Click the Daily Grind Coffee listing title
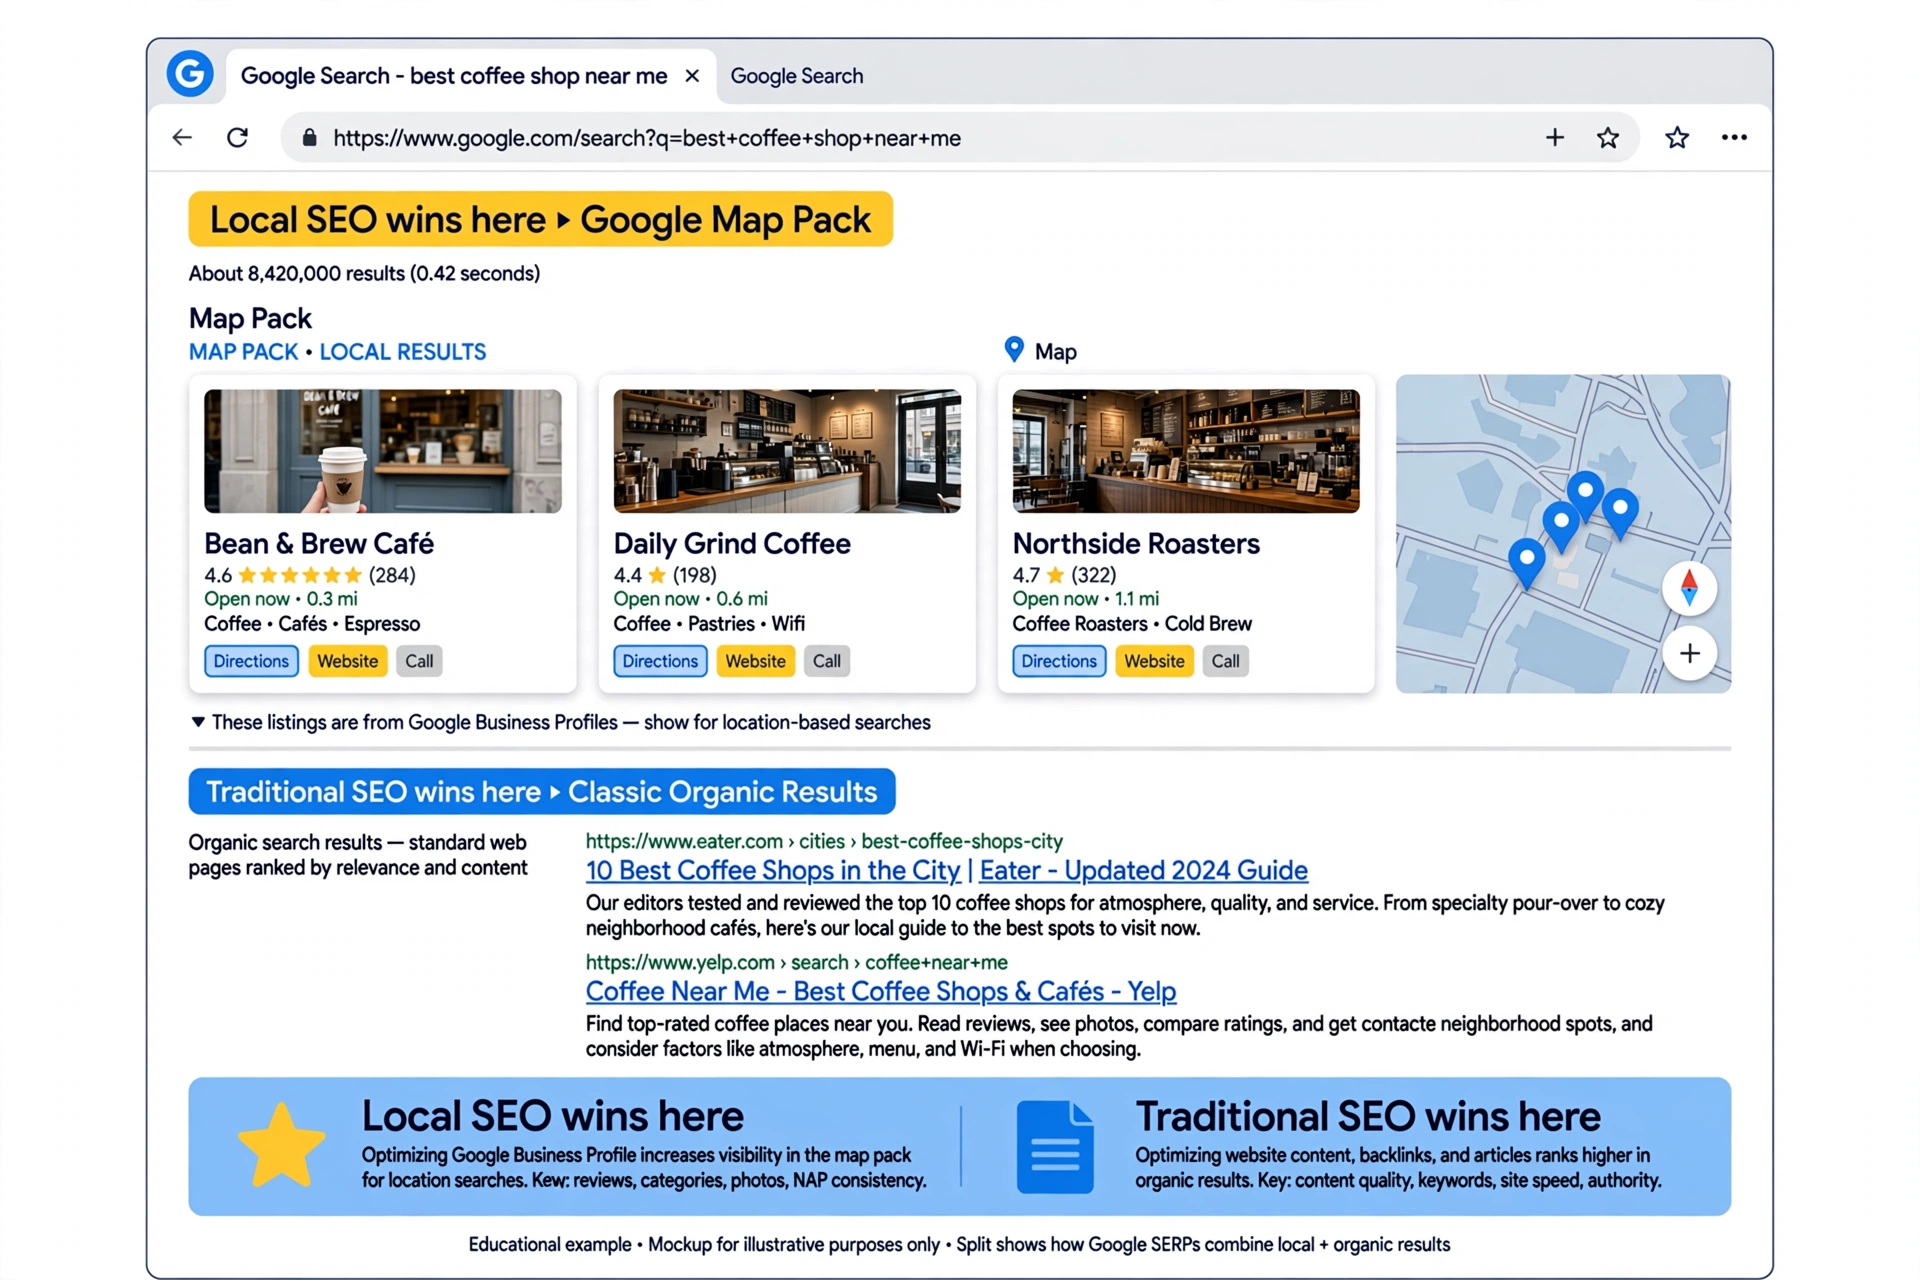This screenshot has width=1920, height=1280. click(732, 543)
